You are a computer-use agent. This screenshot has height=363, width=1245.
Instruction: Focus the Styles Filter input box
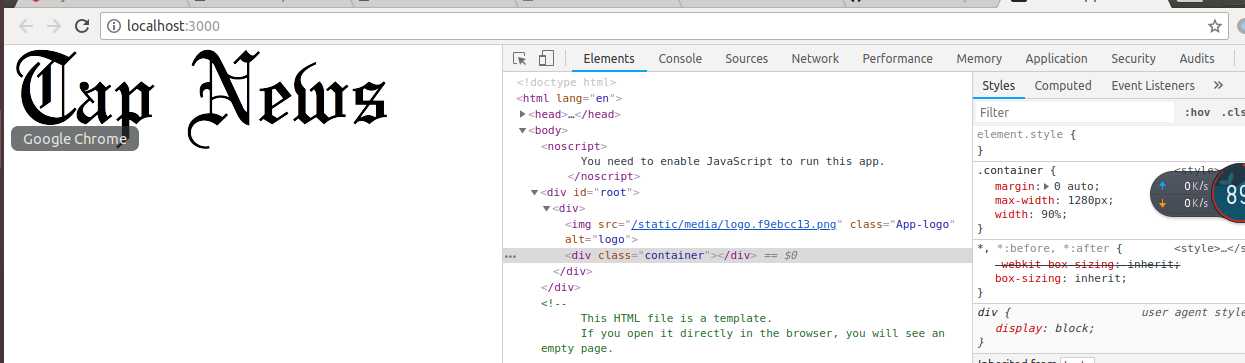(1074, 112)
